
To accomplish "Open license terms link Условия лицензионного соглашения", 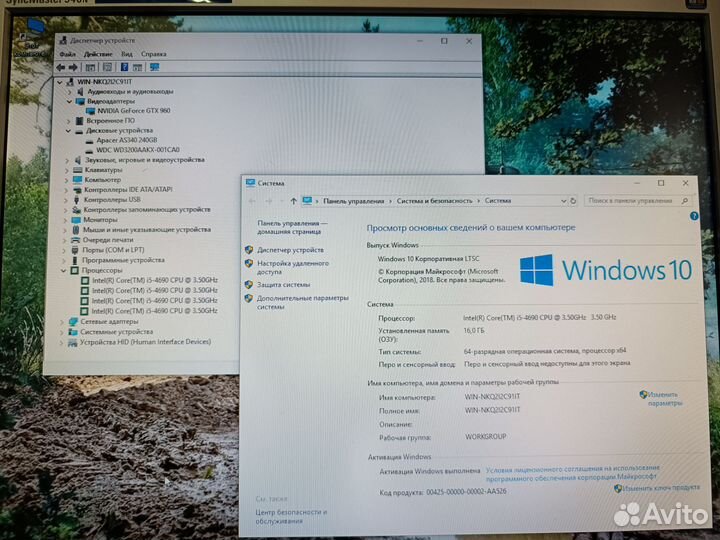I will (x=573, y=473).
